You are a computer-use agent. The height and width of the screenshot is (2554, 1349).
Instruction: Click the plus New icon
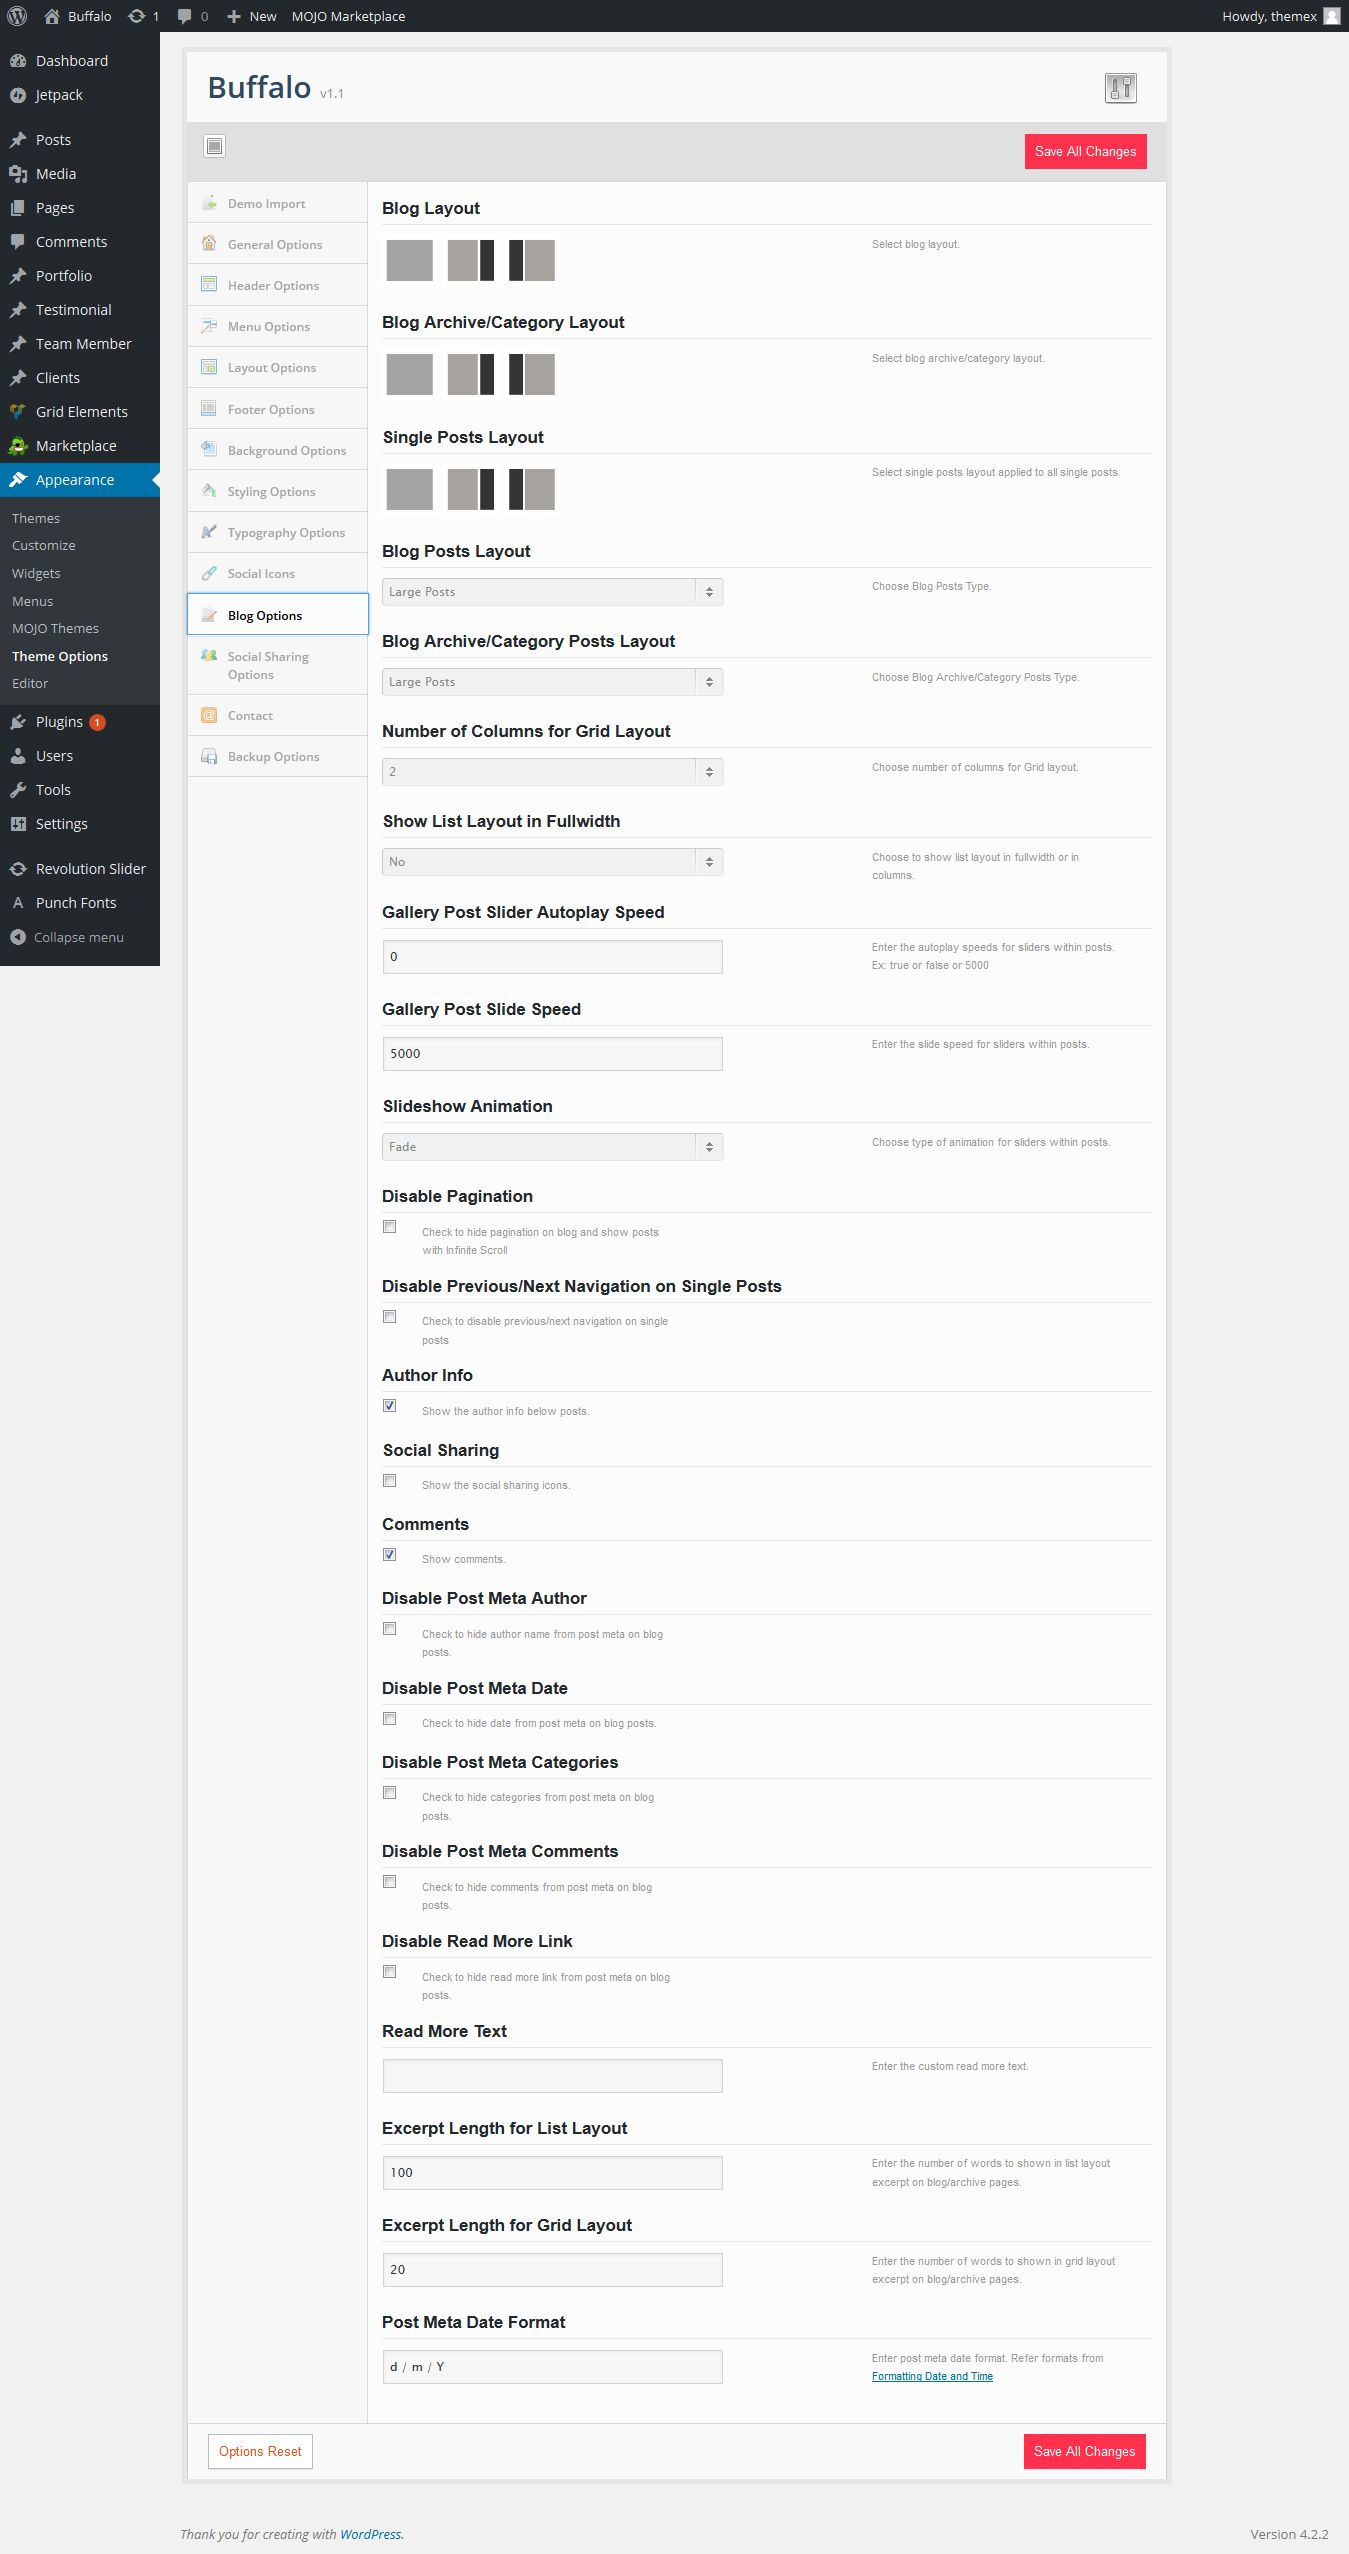click(x=234, y=16)
